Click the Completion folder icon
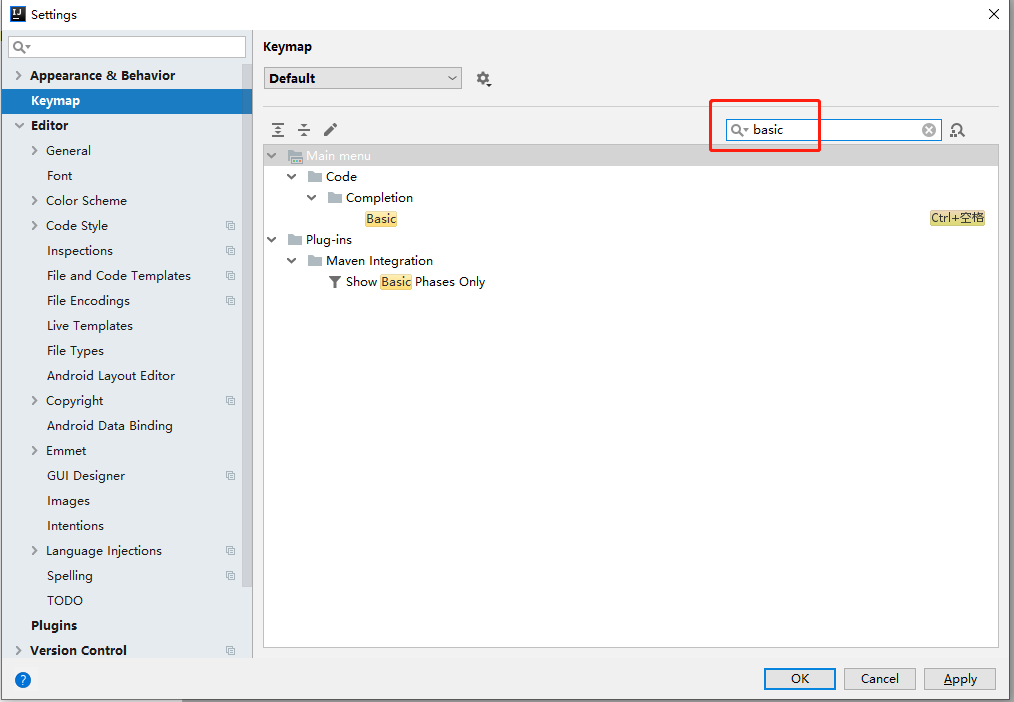This screenshot has width=1014, height=702. point(335,198)
